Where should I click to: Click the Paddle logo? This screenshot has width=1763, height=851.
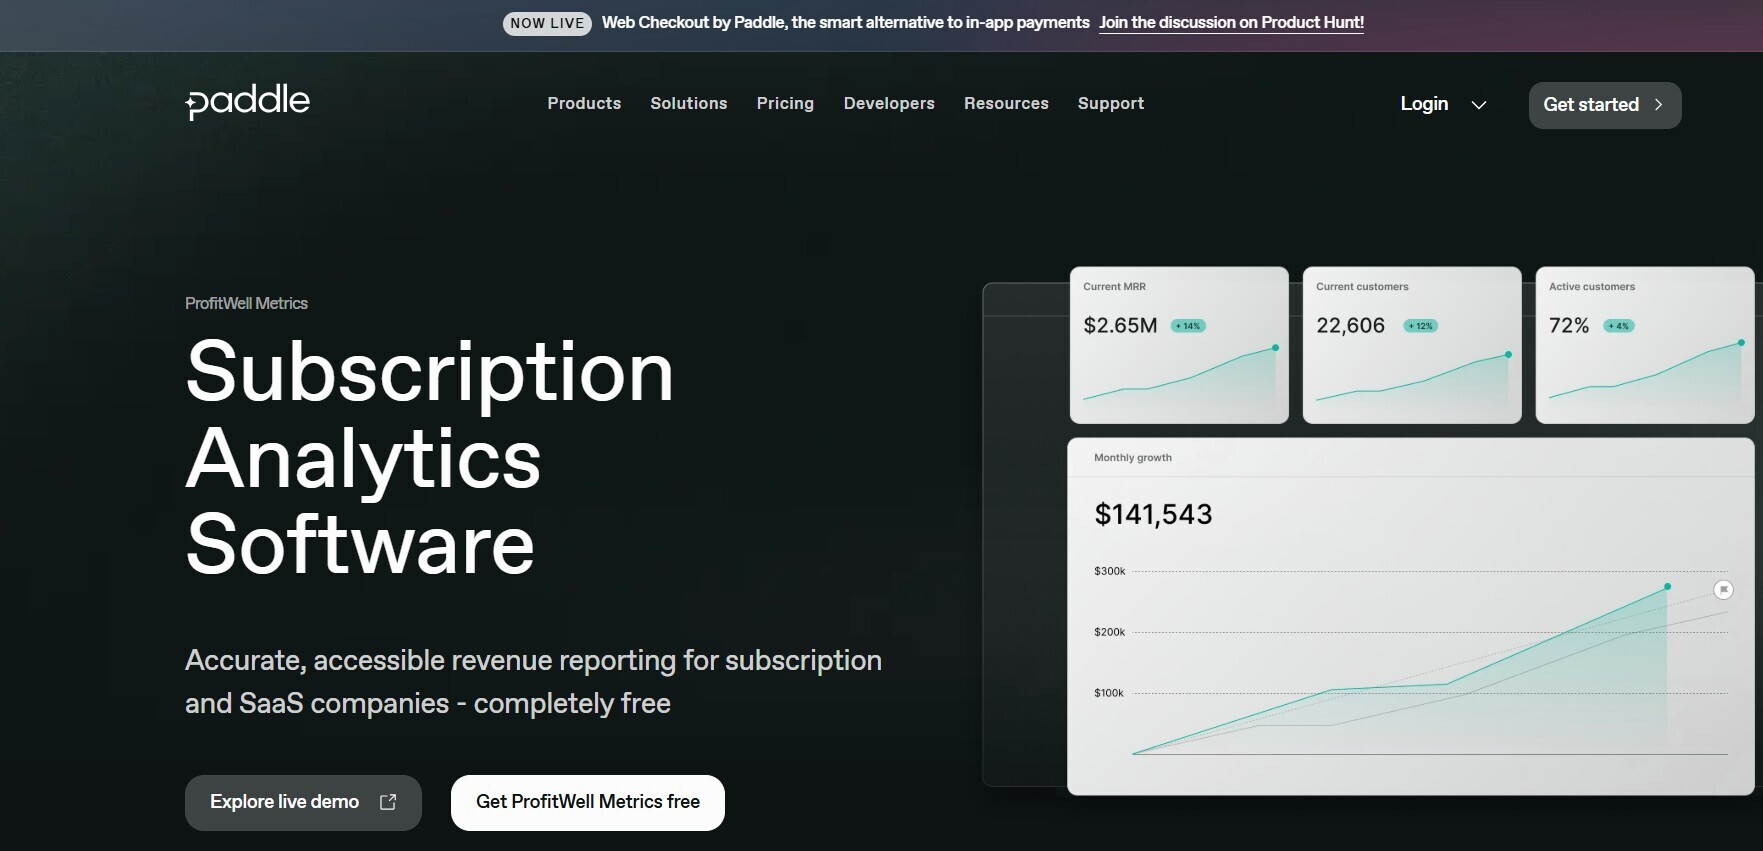(x=247, y=101)
